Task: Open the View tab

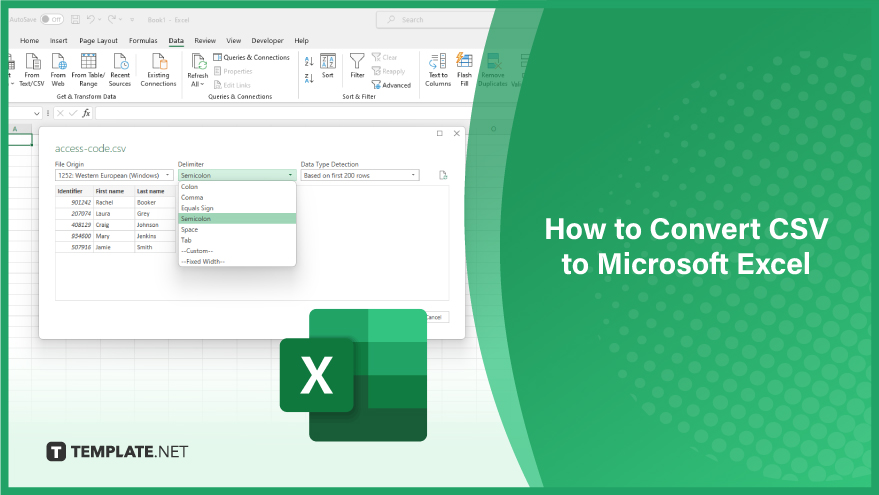Action: (x=234, y=41)
